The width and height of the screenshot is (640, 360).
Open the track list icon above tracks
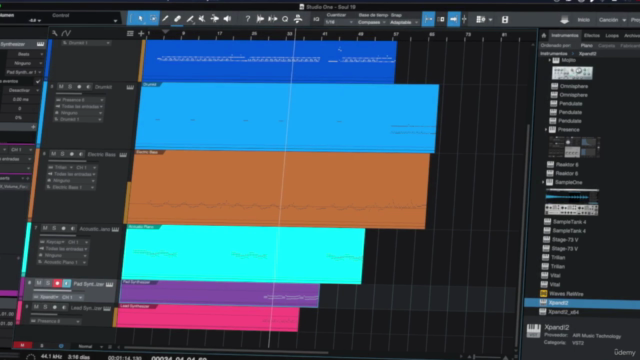130,33
